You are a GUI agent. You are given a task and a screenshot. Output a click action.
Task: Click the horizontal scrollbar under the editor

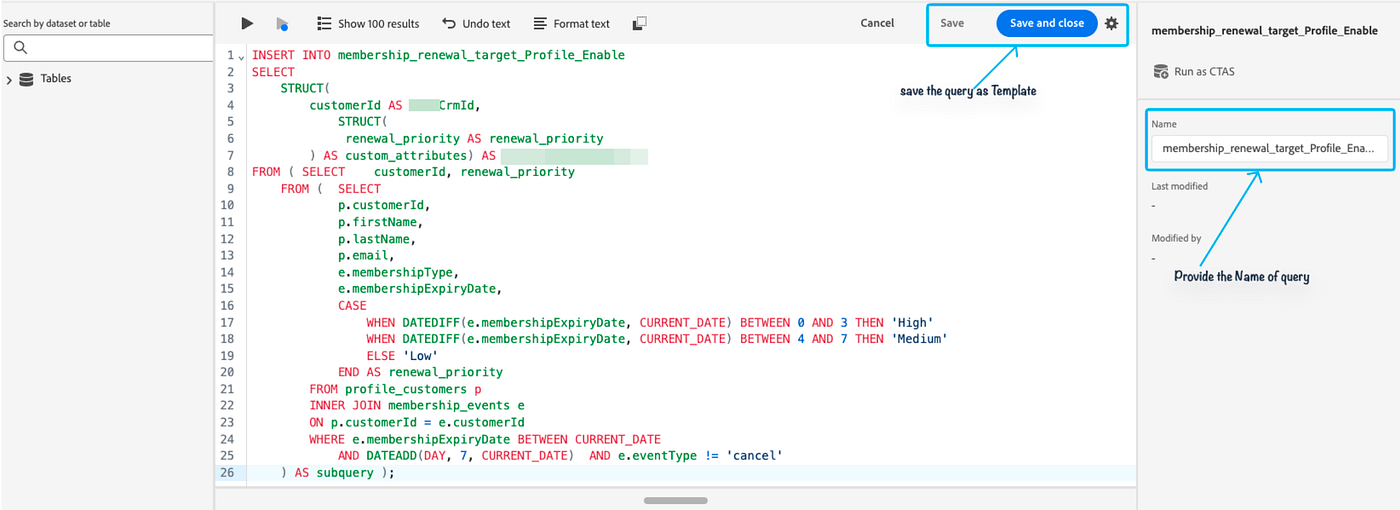coord(676,500)
